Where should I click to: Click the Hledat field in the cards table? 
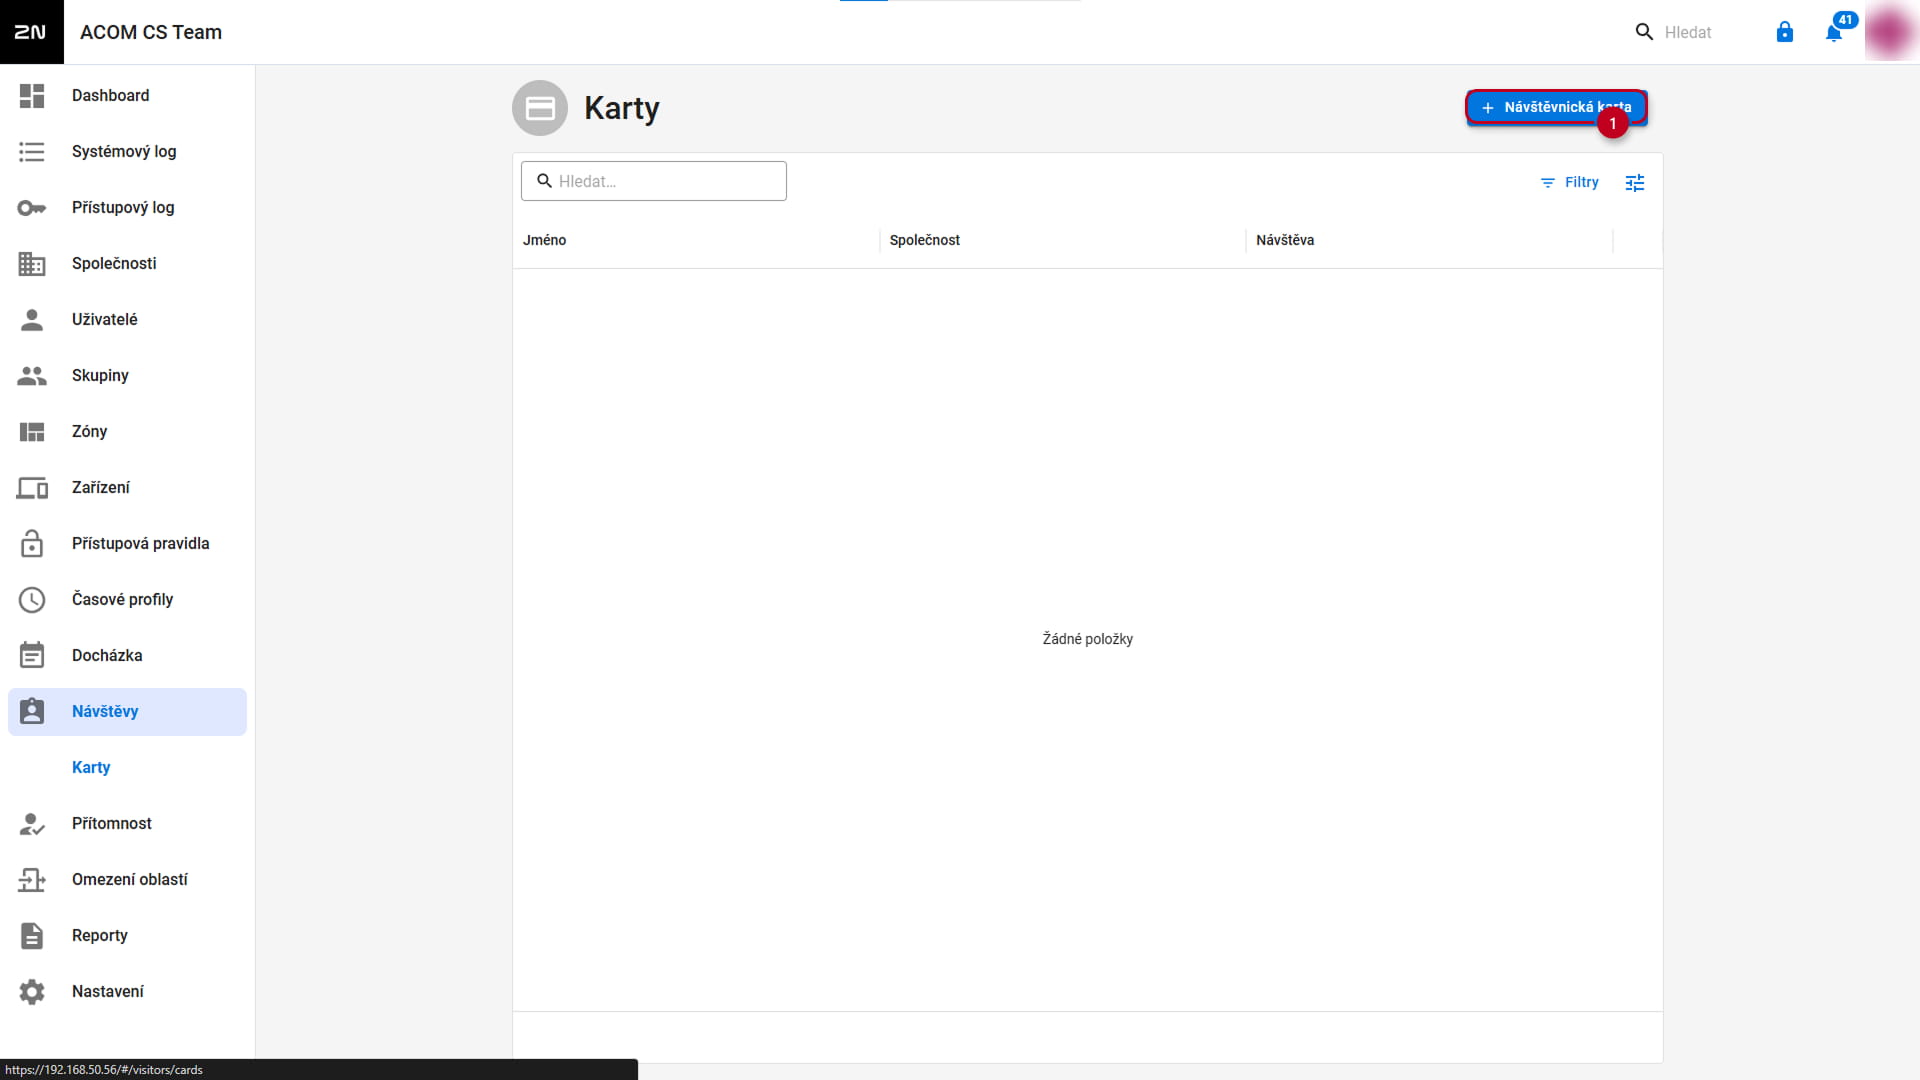[654, 181]
